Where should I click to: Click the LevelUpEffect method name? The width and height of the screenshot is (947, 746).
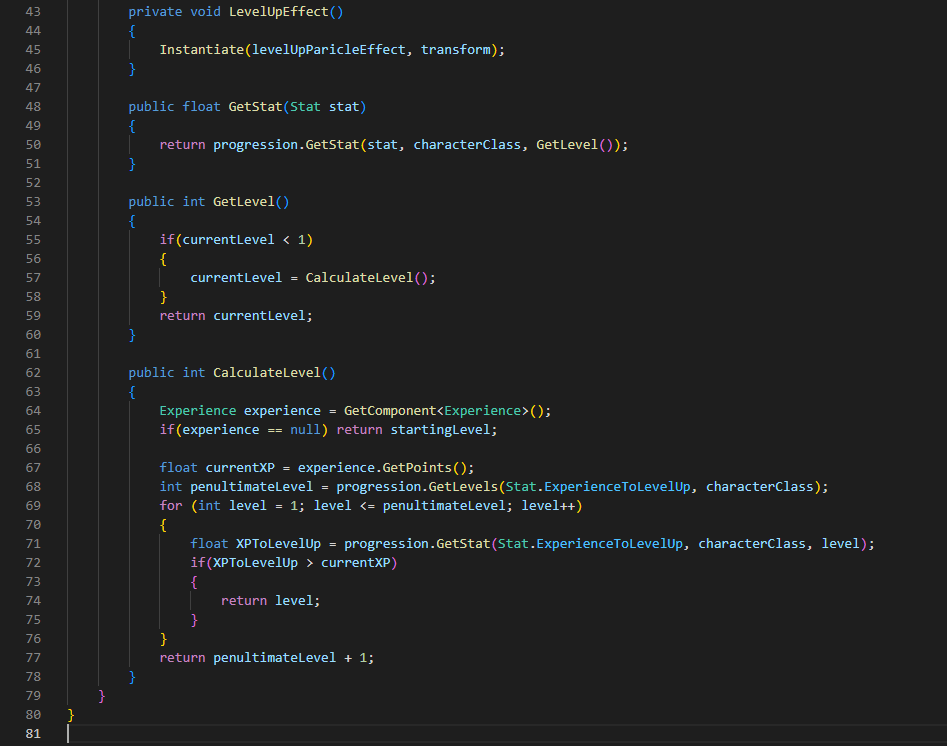point(278,11)
